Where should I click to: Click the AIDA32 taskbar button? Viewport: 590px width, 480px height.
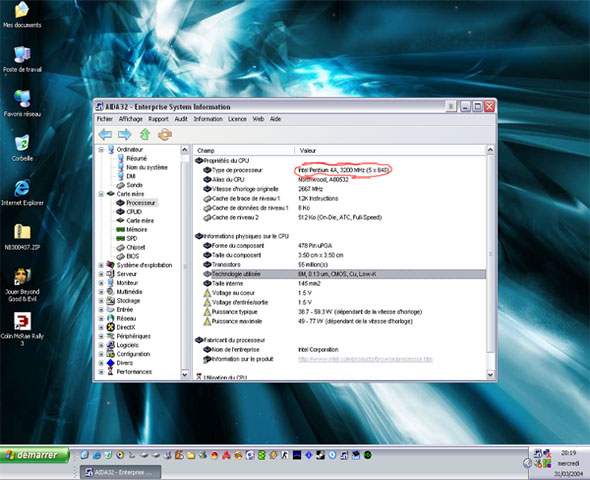[x=120, y=472]
